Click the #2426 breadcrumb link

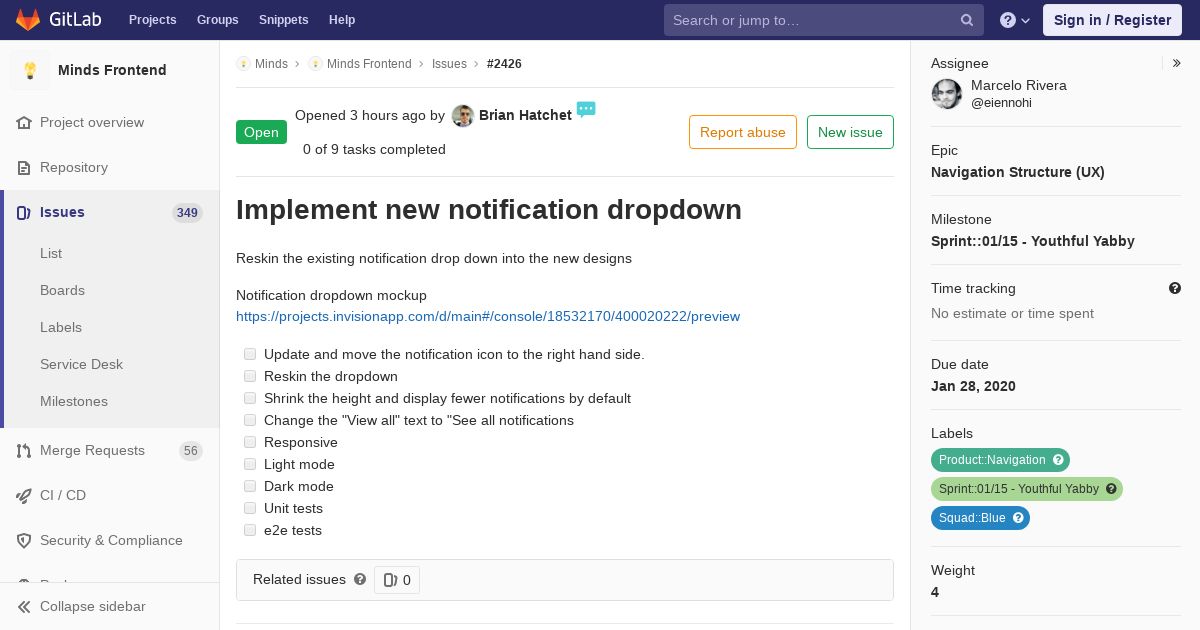click(x=504, y=64)
